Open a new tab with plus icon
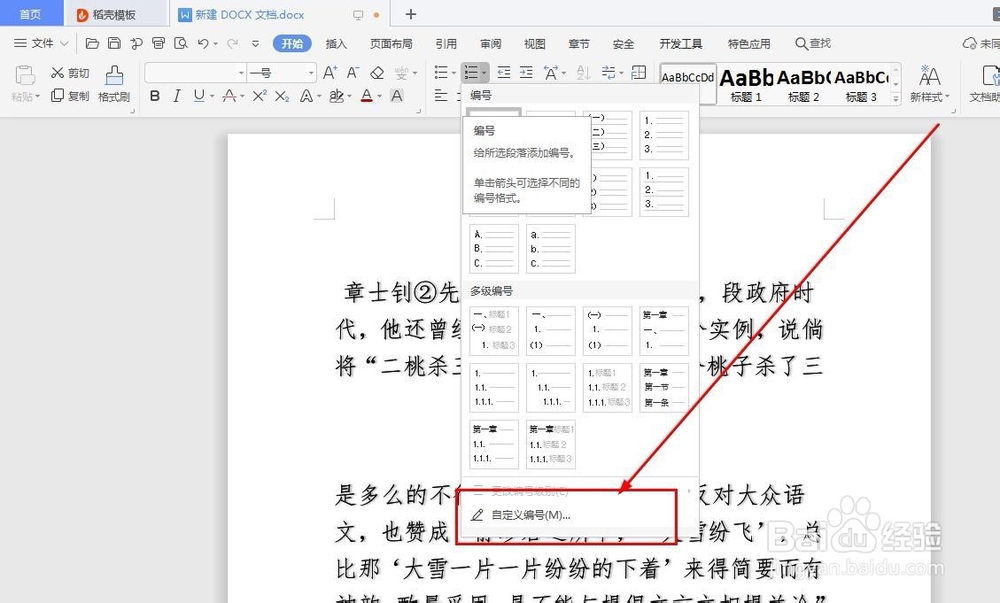 (411, 14)
